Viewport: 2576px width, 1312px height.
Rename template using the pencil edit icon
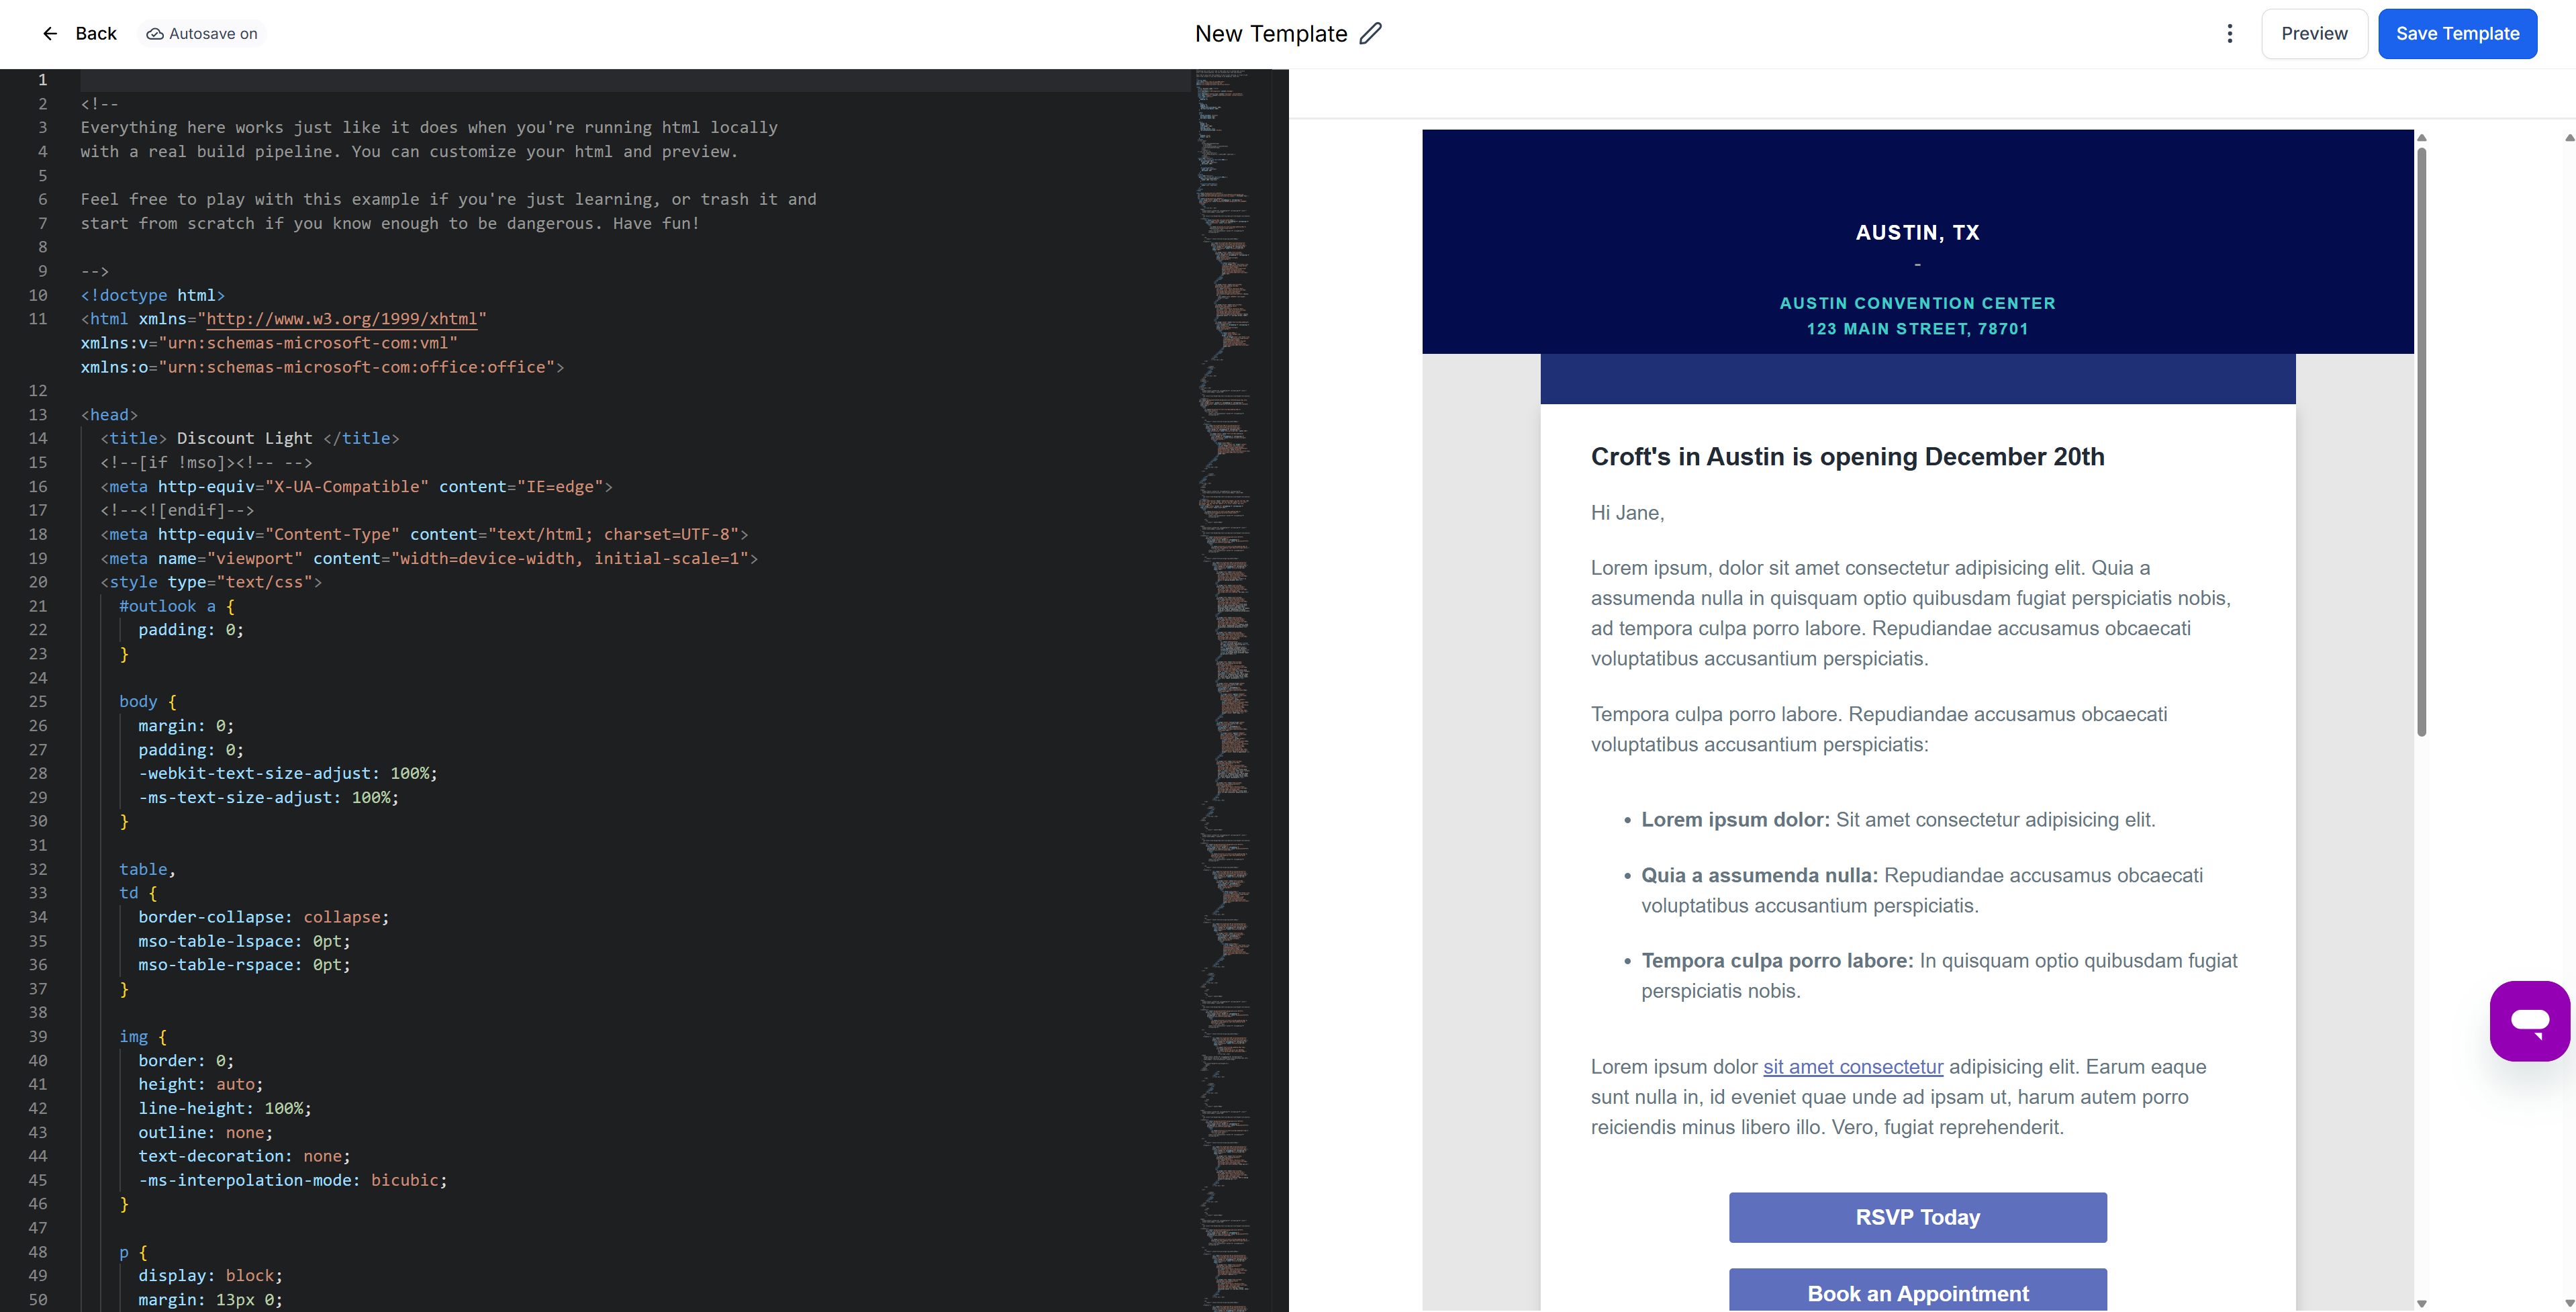click(x=1370, y=33)
